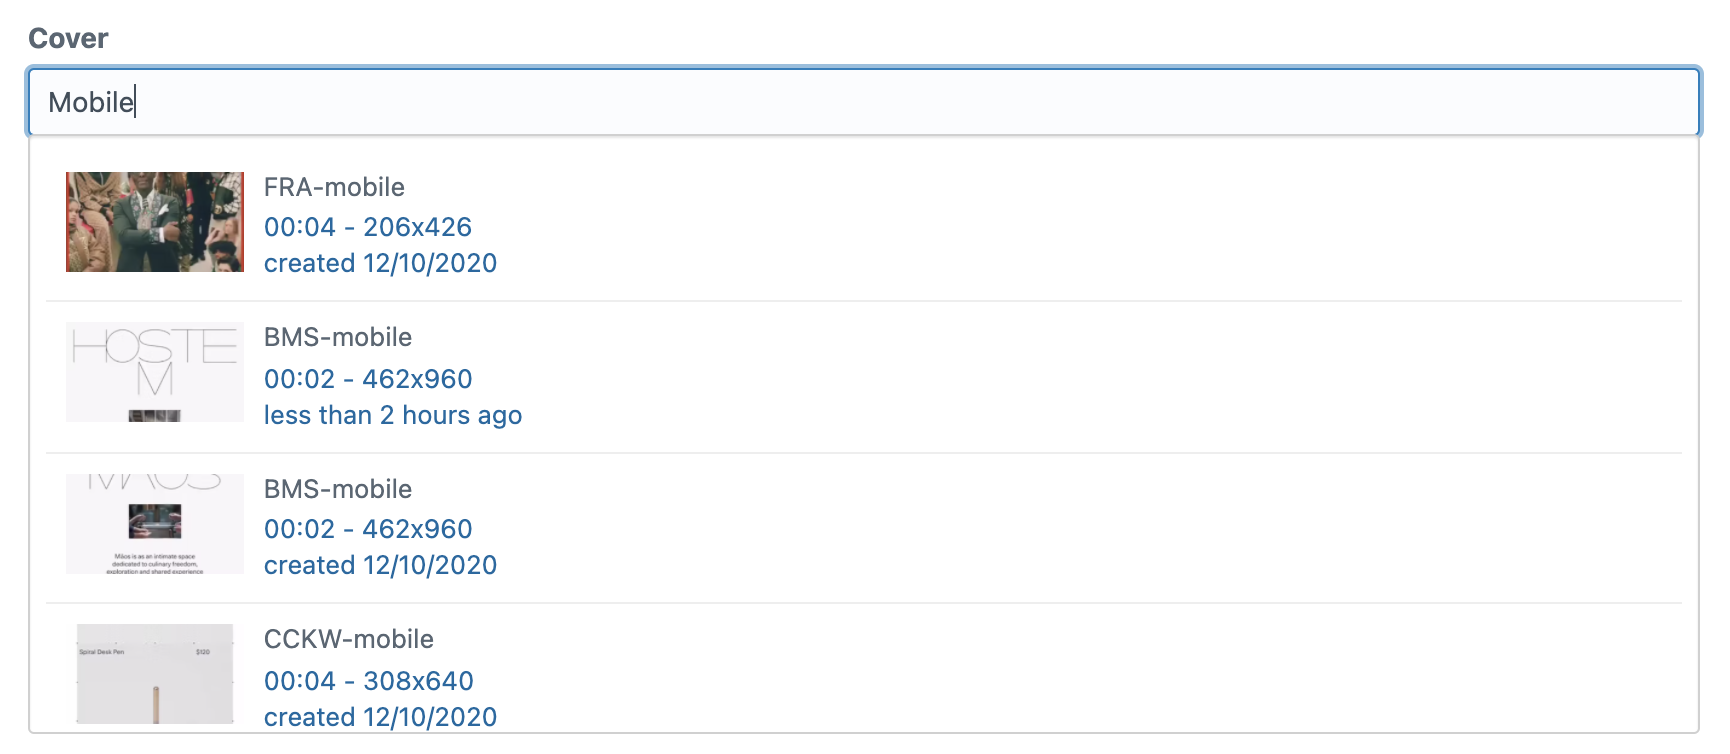
Task: Click the 462x960 line above "less than 2 hours ago"
Action: (368, 379)
